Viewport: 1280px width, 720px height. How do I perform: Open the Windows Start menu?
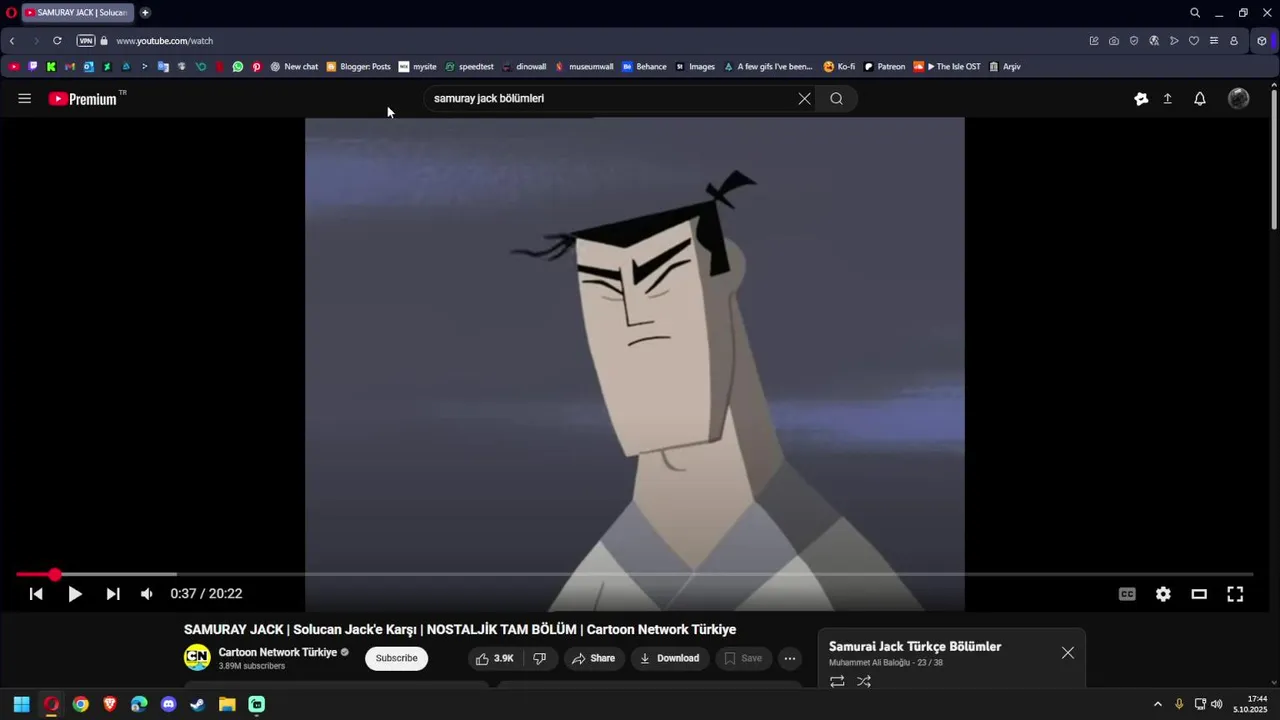point(22,704)
